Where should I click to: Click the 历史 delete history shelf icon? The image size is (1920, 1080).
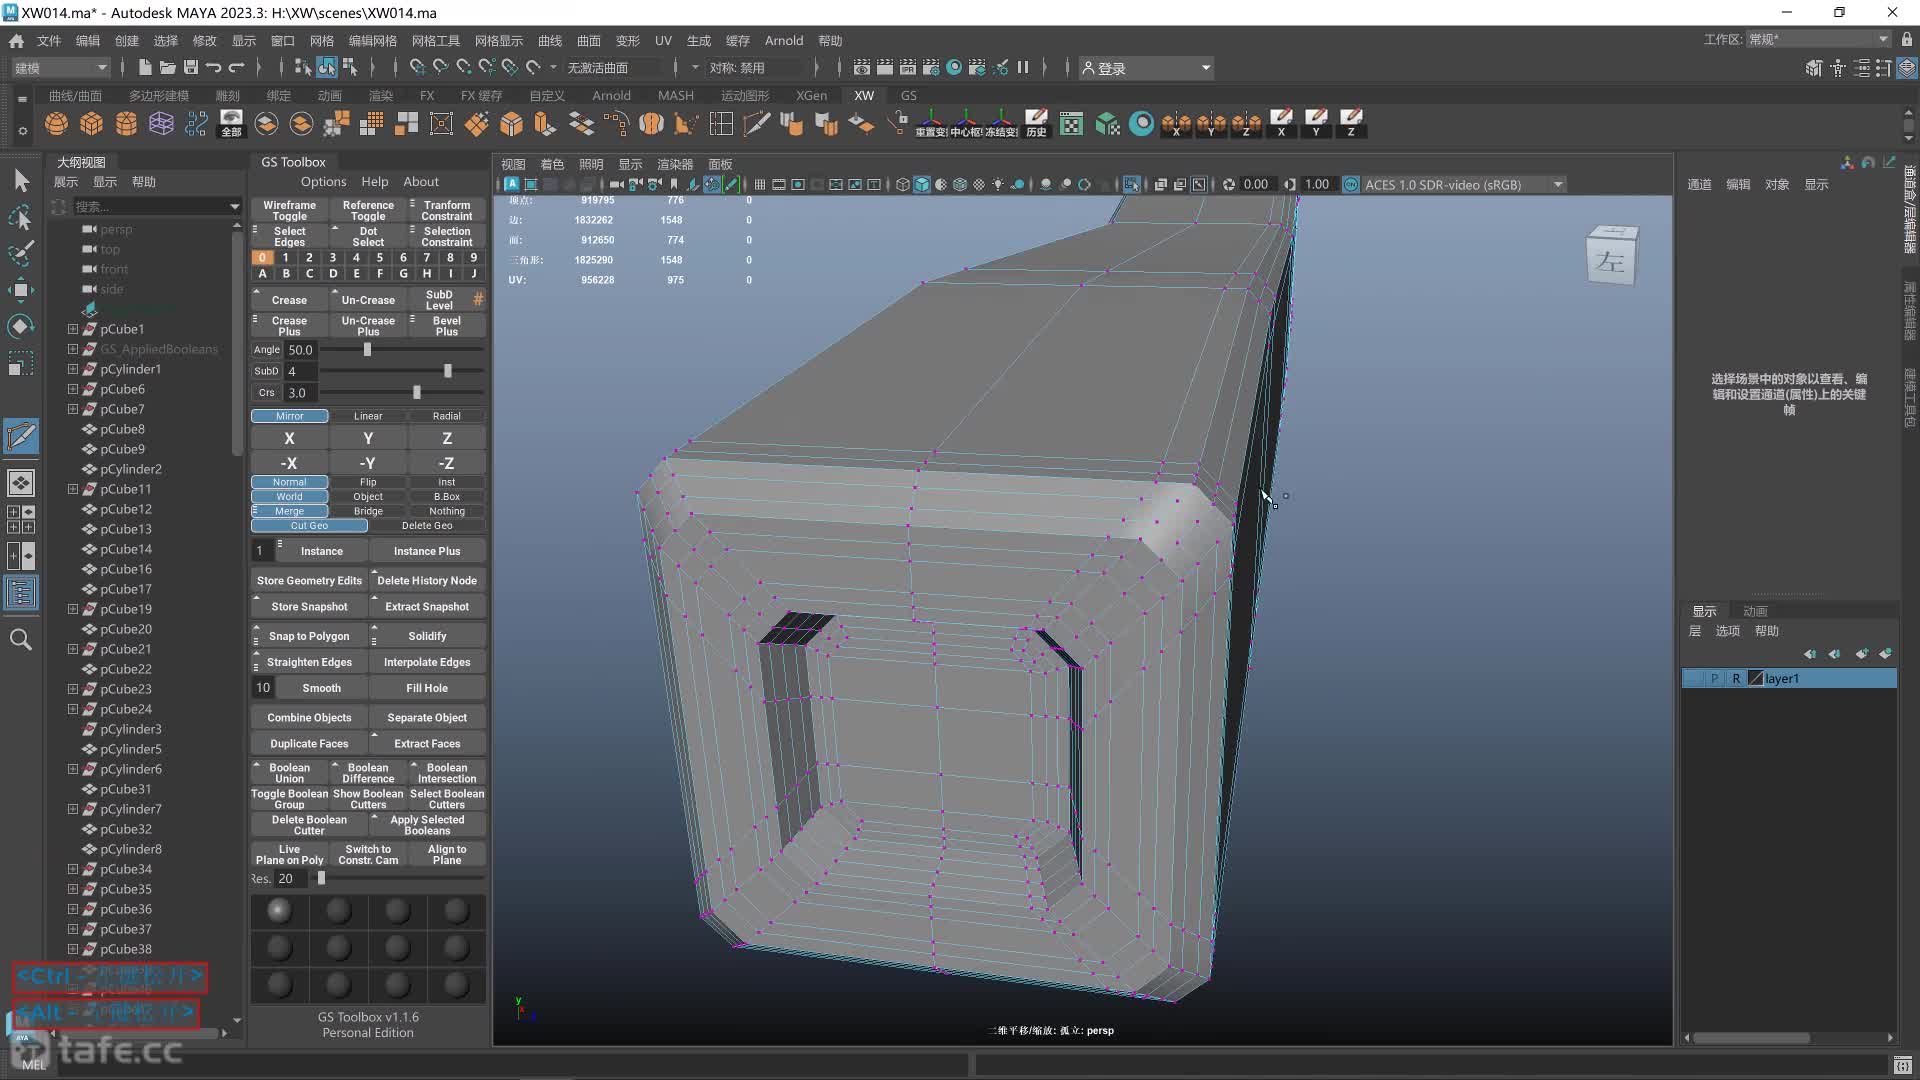(x=1036, y=124)
